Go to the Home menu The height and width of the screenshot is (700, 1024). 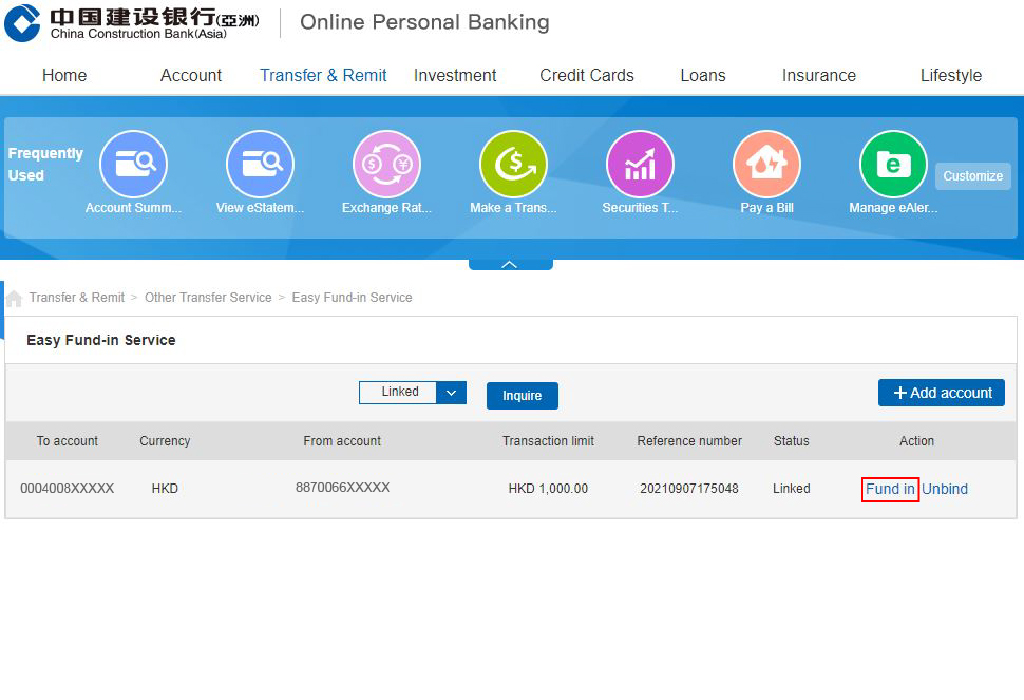point(65,76)
